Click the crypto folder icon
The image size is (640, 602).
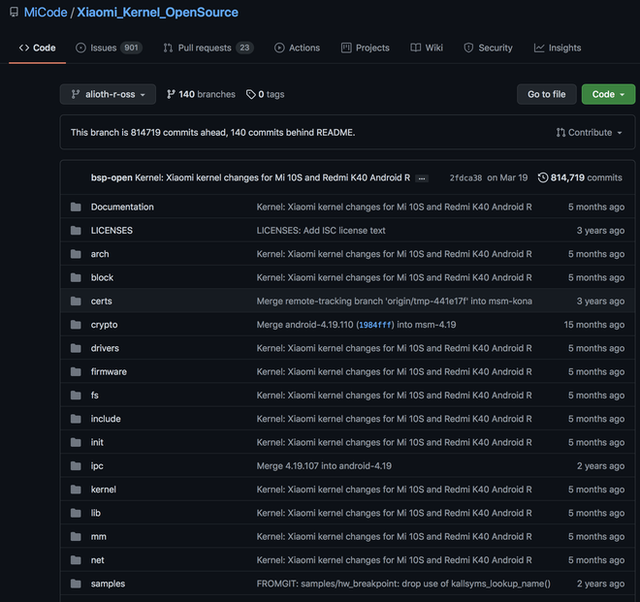point(76,325)
